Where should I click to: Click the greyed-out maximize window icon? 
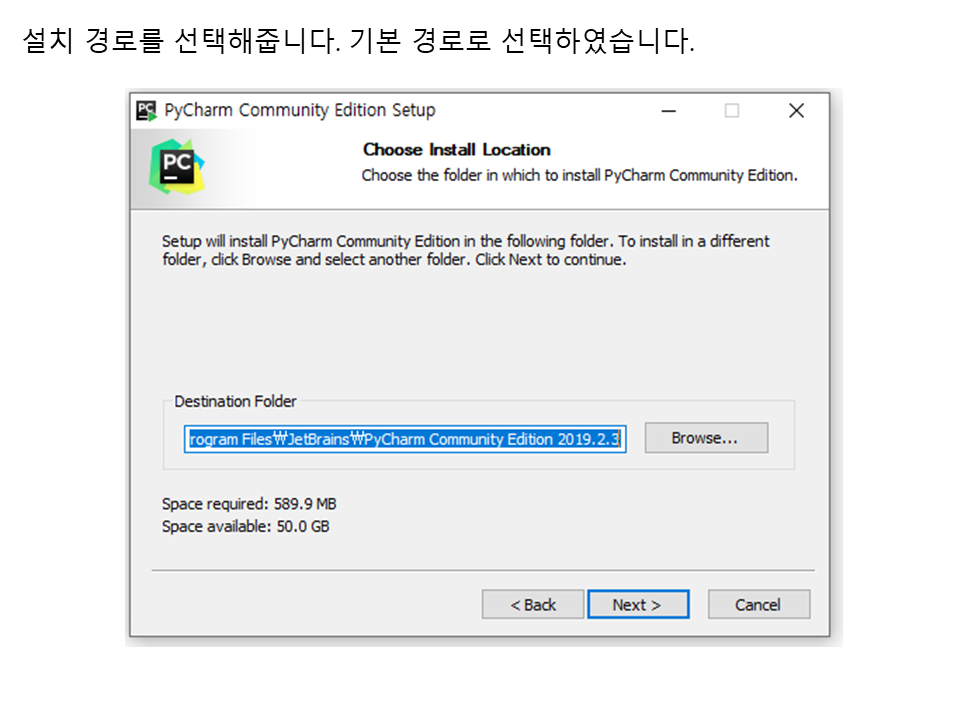pos(732,111)
